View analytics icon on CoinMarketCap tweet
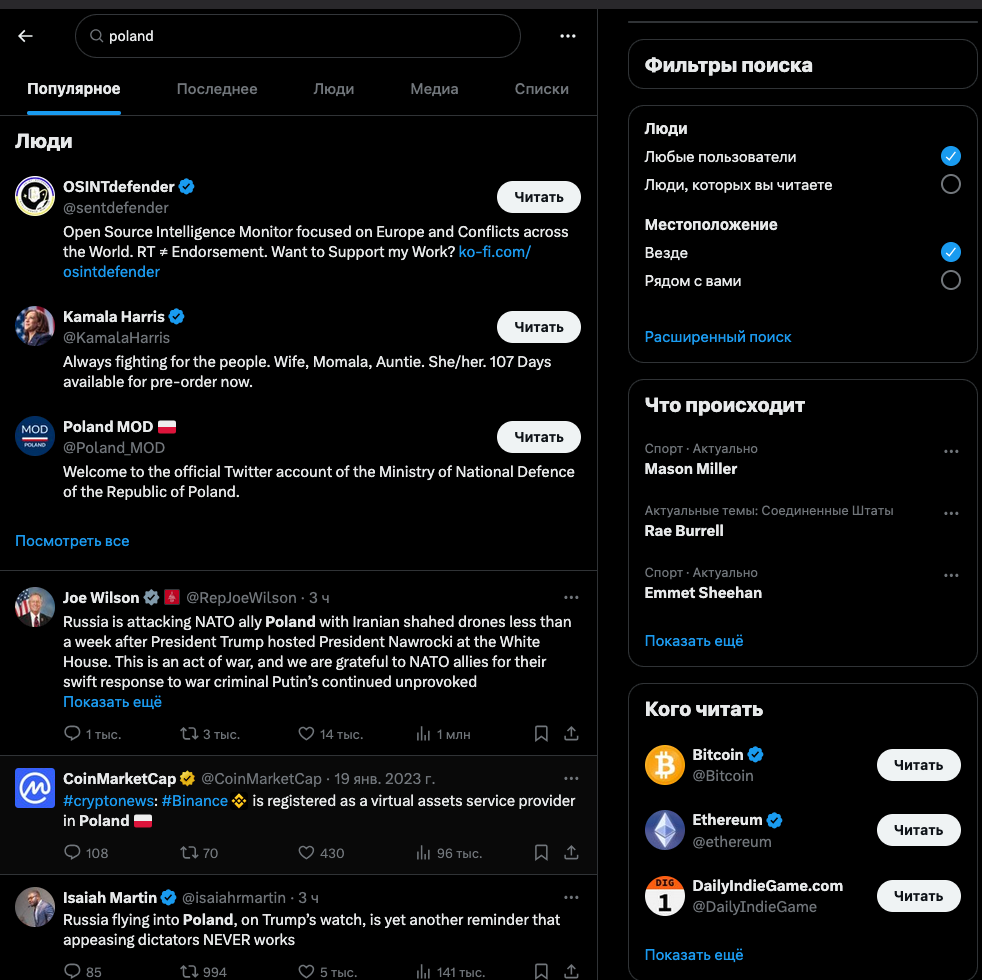The image size is (982, 980). [423, 852]
